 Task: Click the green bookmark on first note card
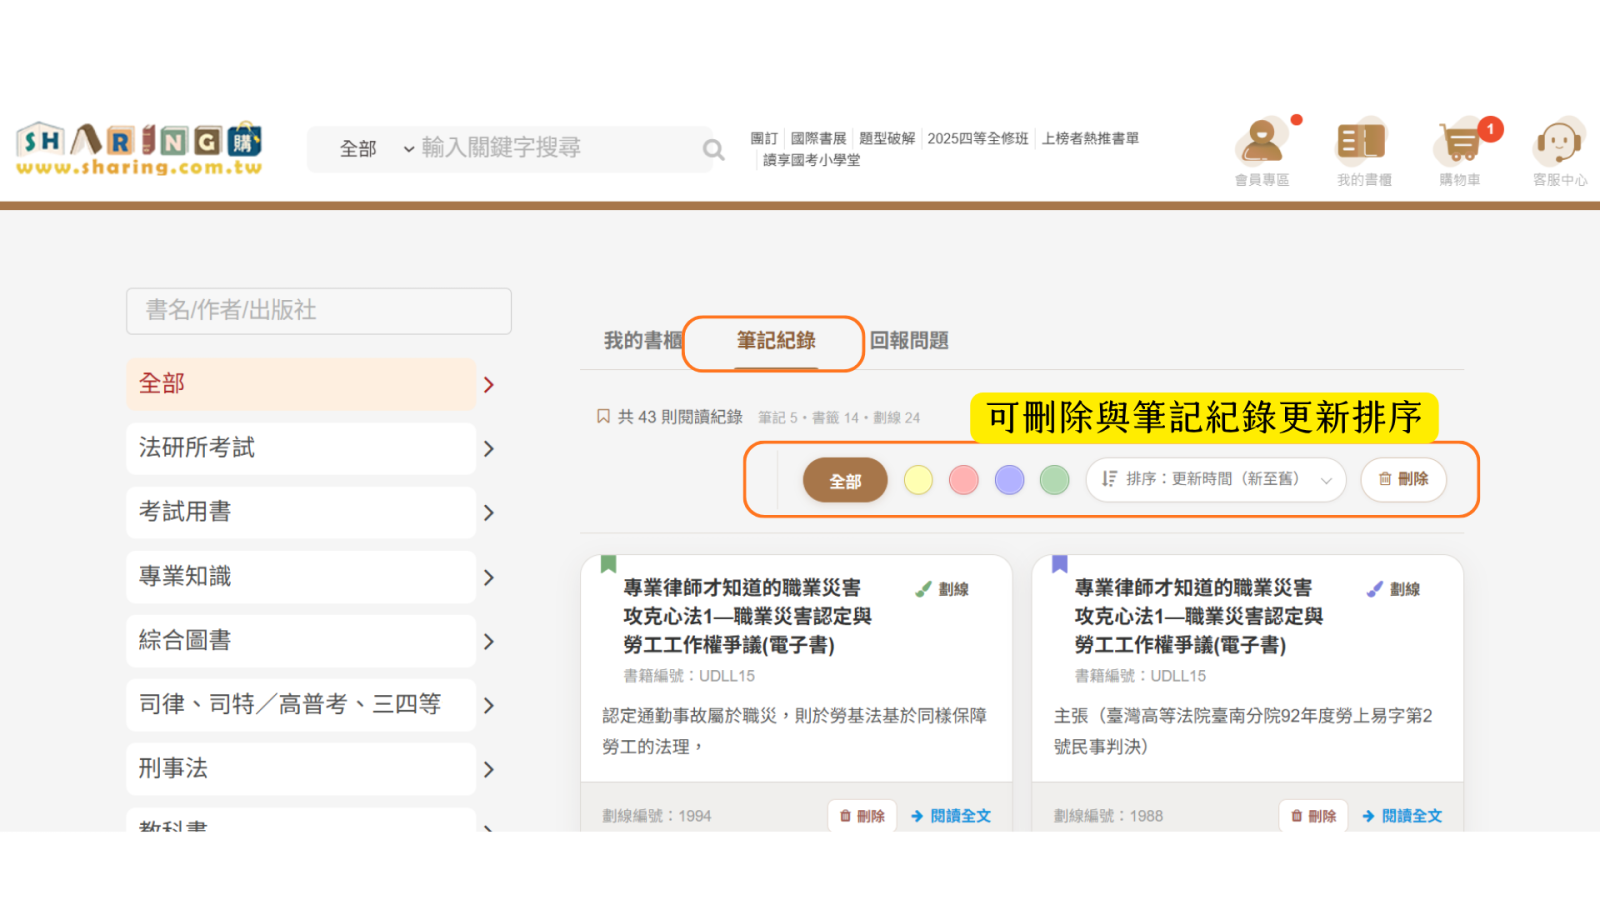608,564
